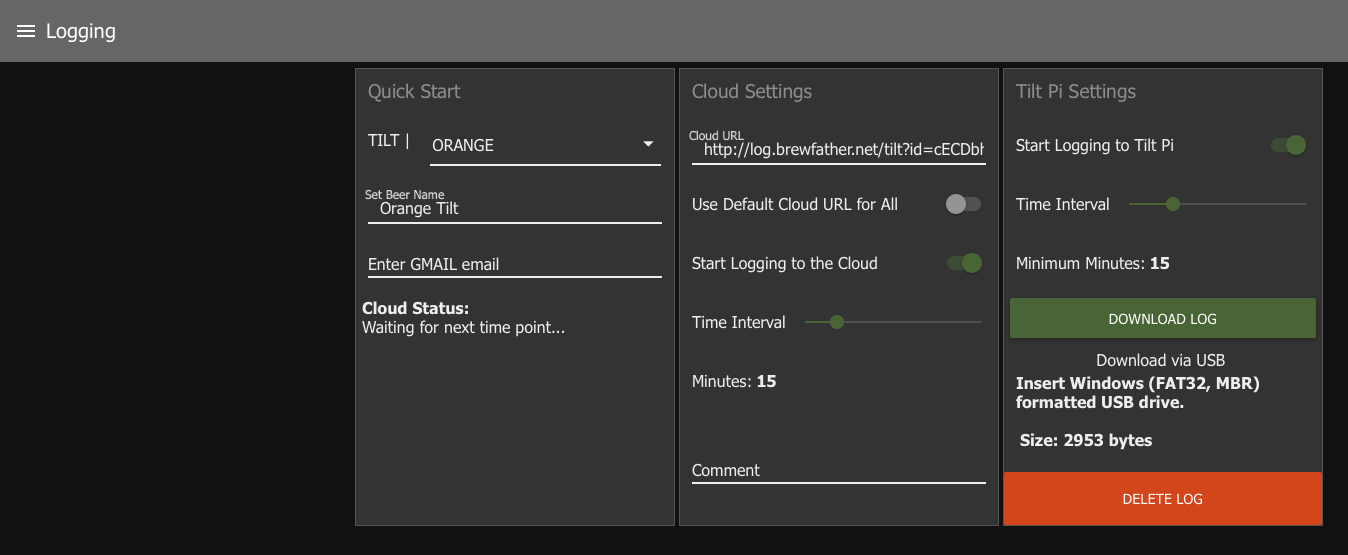Click the Cloud Status message text

tap(463, 327)
